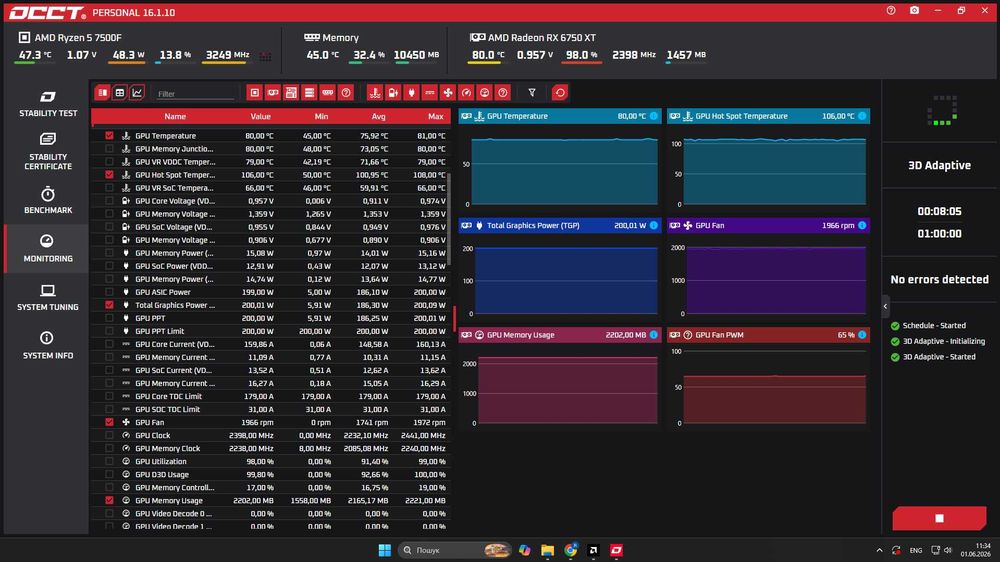Open the Monitoring section
Screen dimensions: 1000x562
[48, 248]
